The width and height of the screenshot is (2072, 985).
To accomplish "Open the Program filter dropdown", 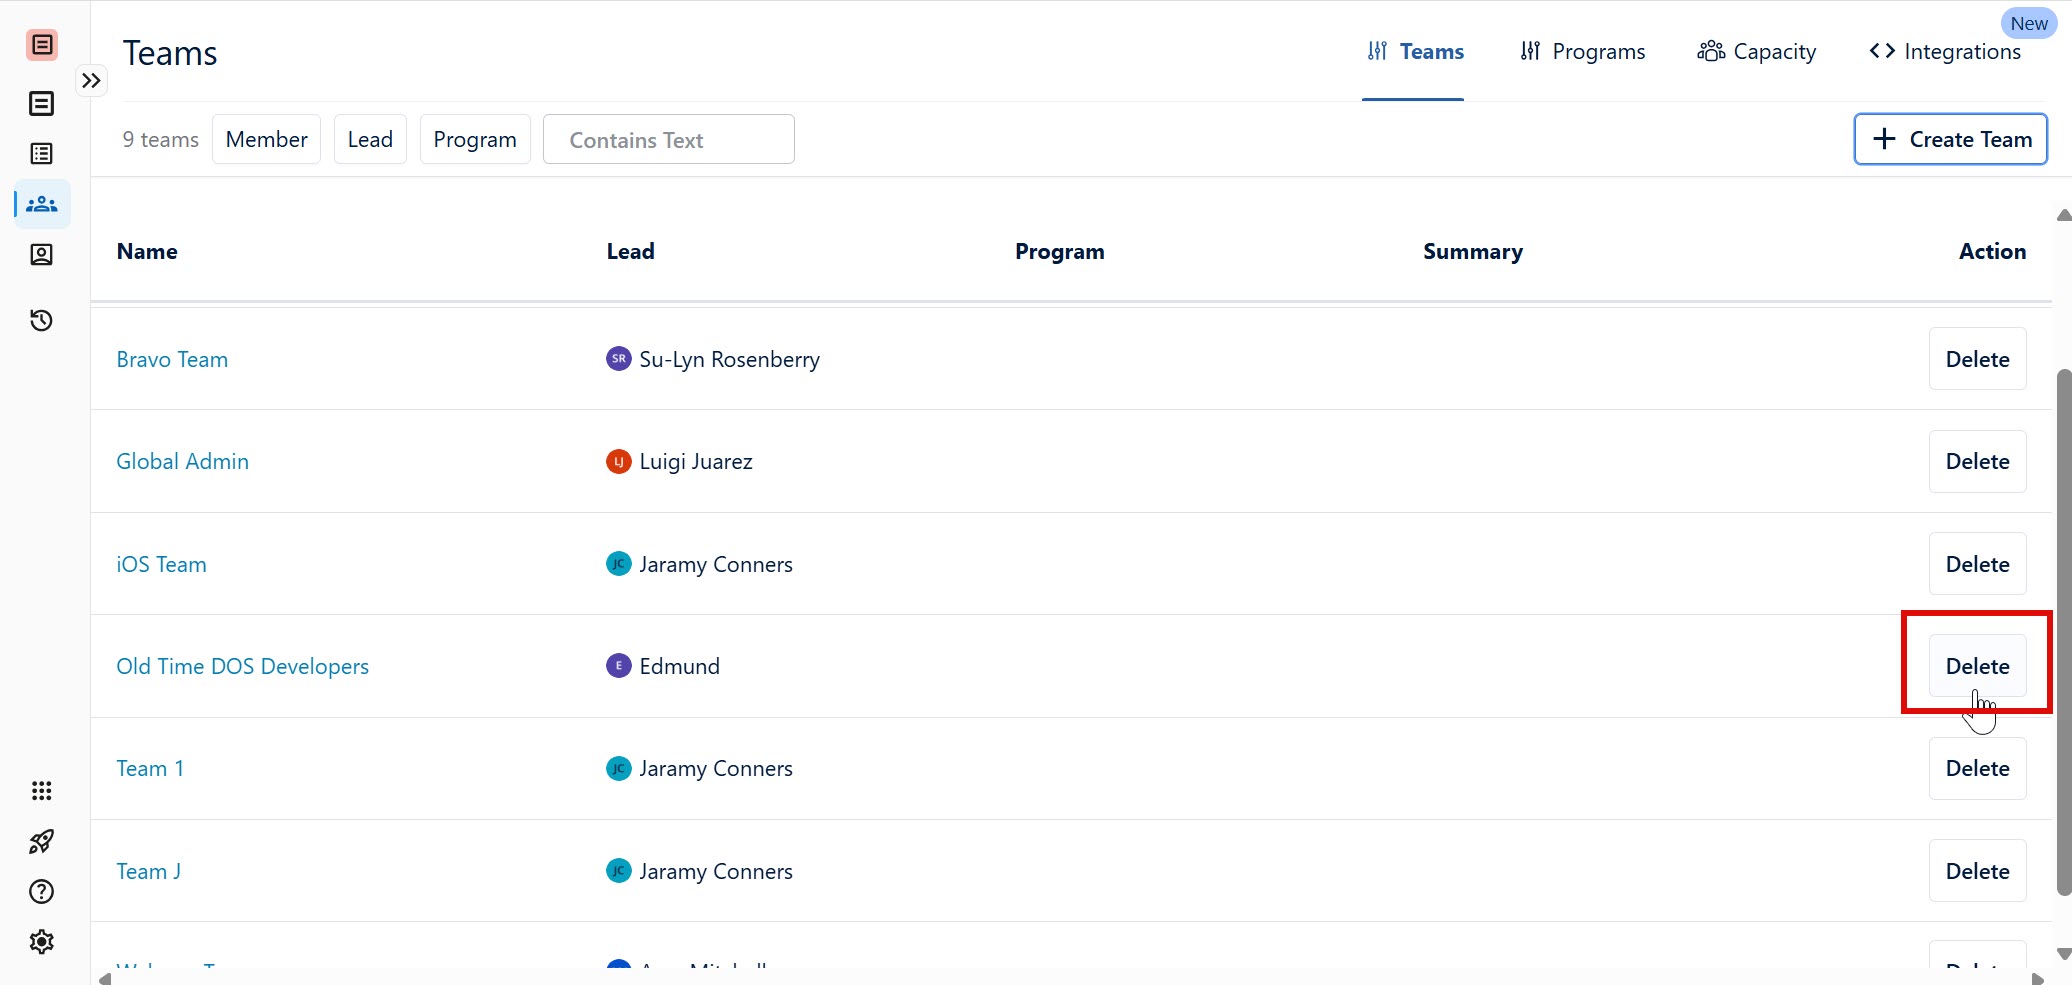I will coord(475,139).
